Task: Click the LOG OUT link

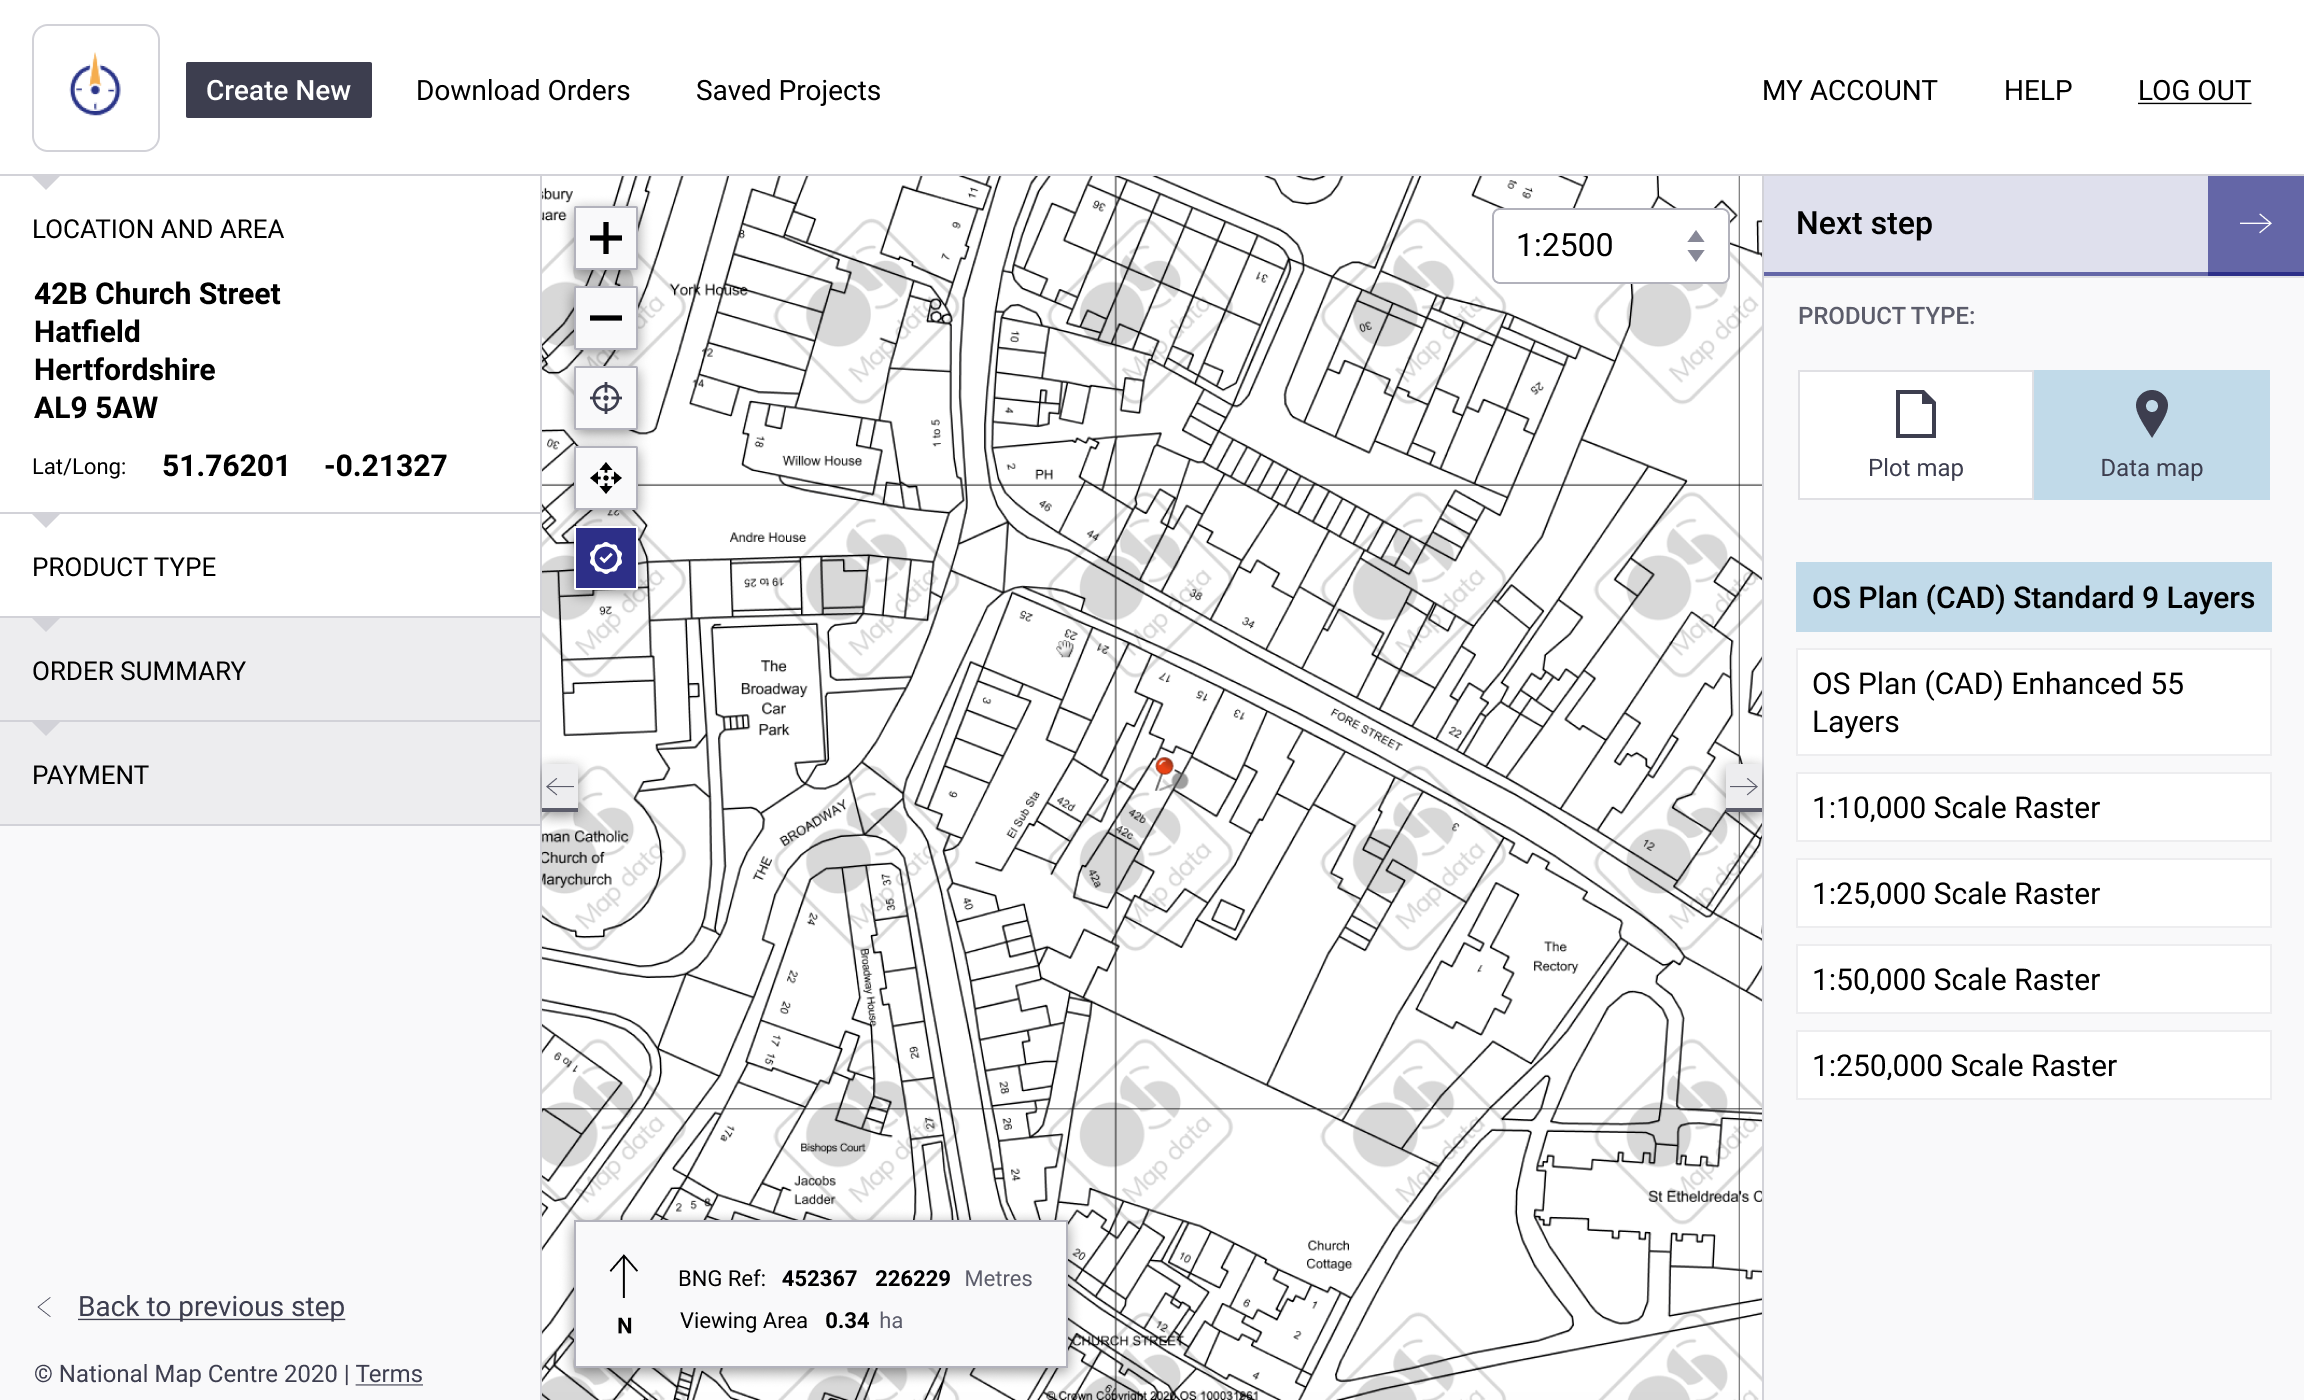Action: [x=2194, y=90]
